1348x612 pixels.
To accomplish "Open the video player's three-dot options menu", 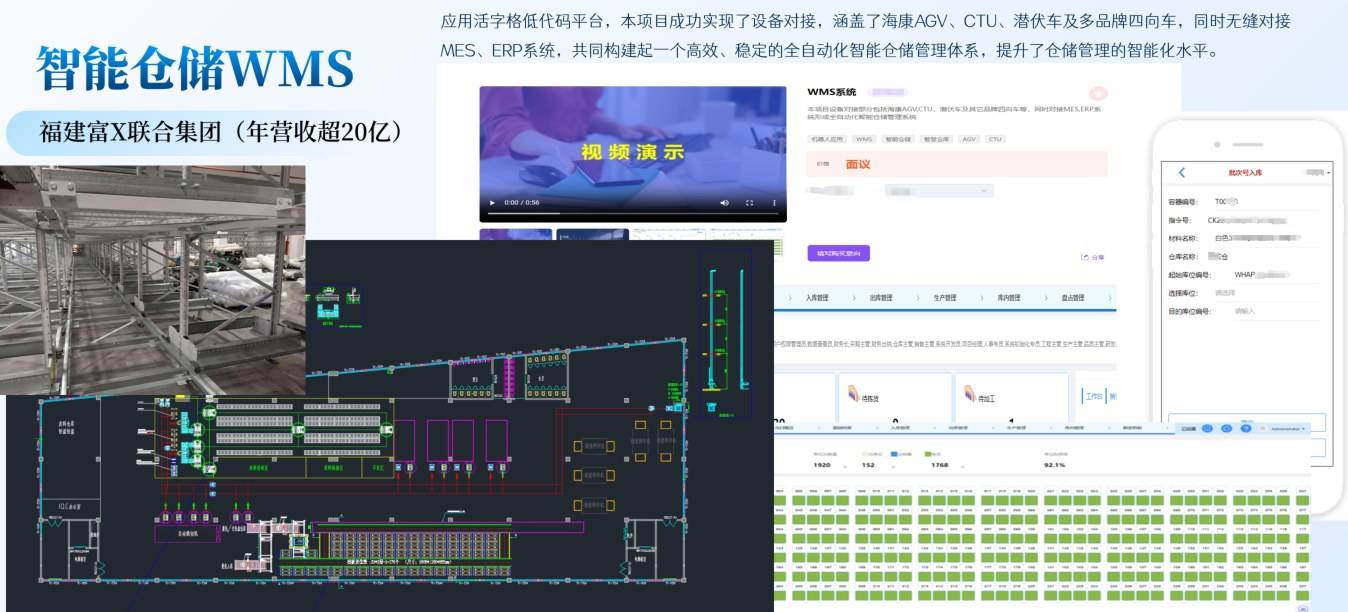I will point(774,203).
